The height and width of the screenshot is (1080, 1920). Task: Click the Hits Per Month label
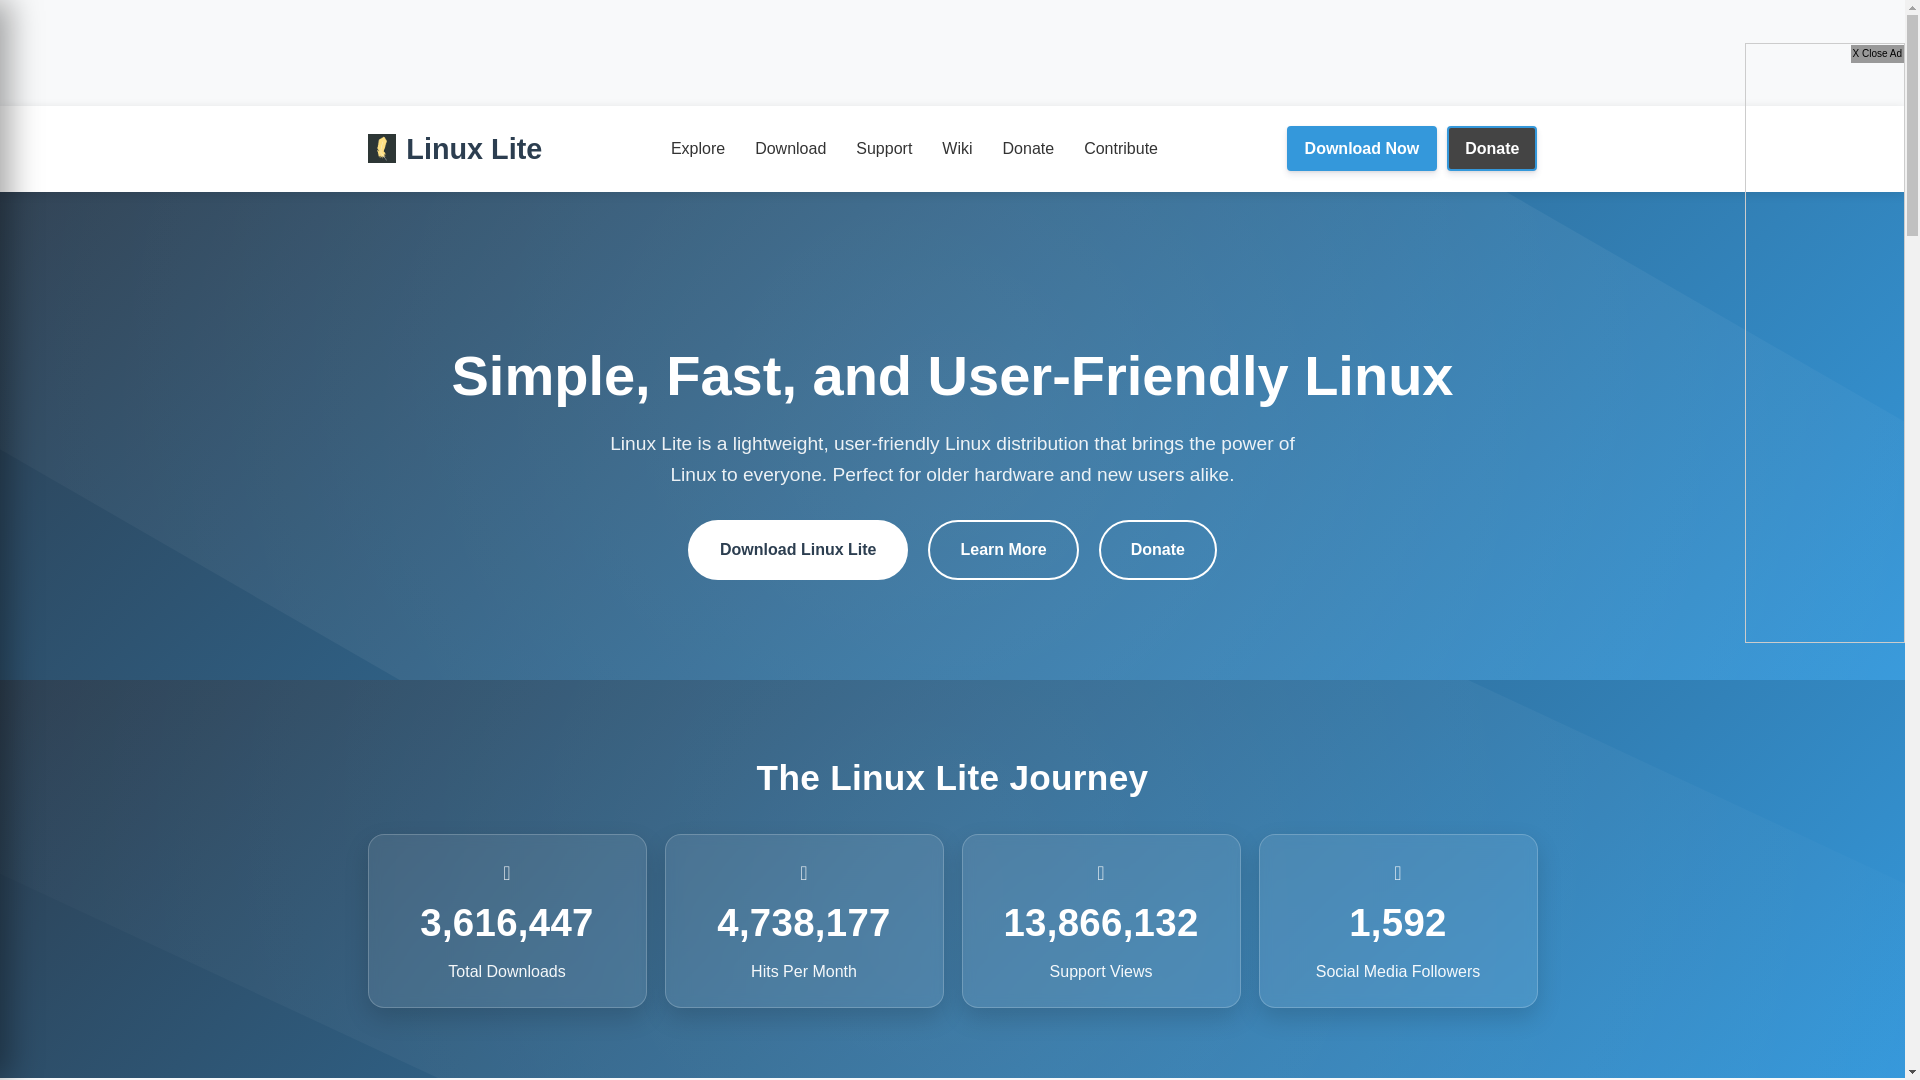pyautogui.click(x=804, y=972)
